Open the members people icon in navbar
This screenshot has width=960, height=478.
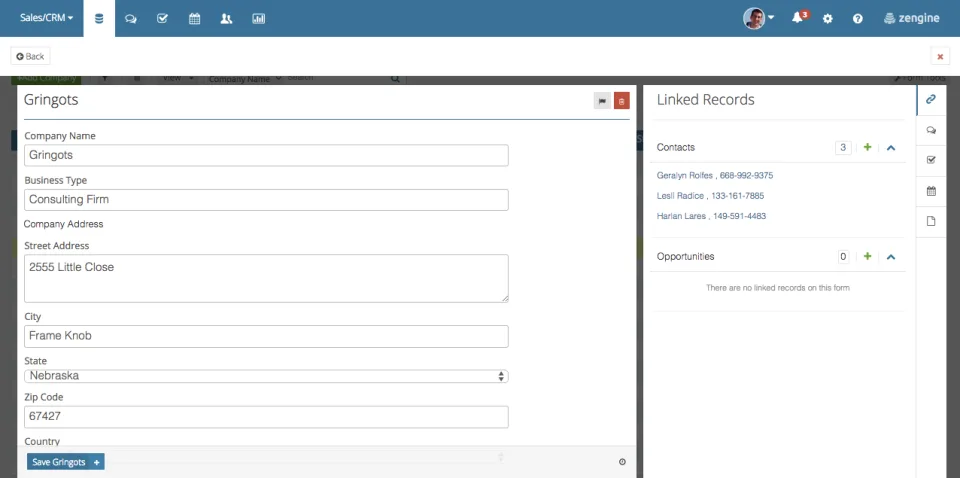(x=226, y=18)
